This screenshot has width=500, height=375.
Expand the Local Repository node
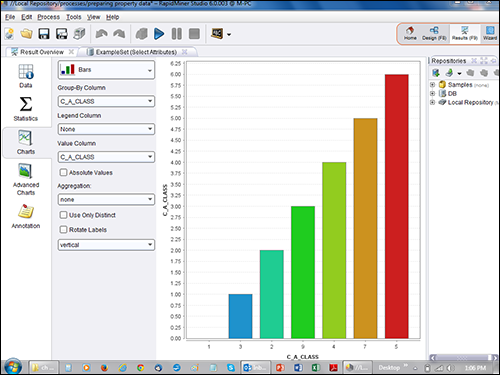pos(432,102)
